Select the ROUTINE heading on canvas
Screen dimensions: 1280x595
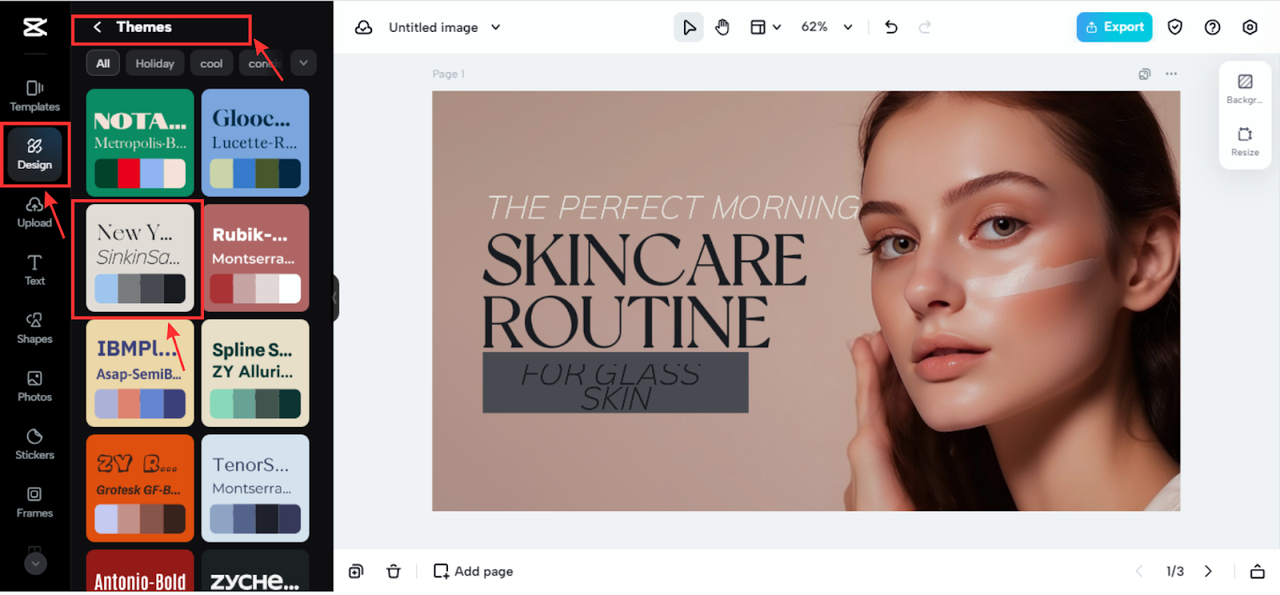pos(626,320)
